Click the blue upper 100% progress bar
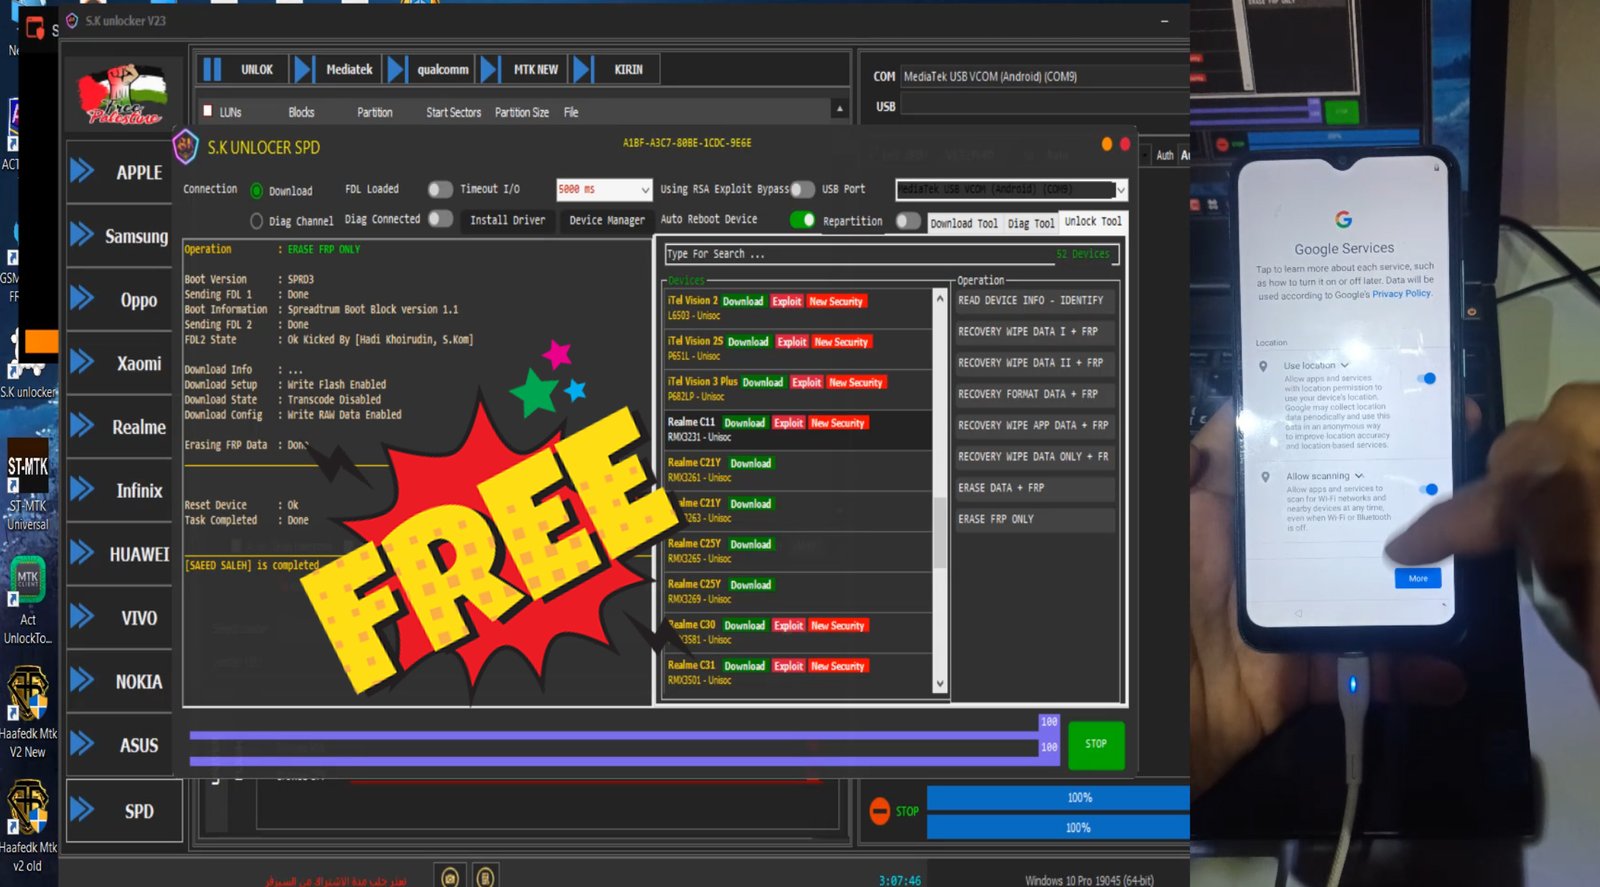The width and height of the screenshot is (1600, 887). (x=1058, y=798)
